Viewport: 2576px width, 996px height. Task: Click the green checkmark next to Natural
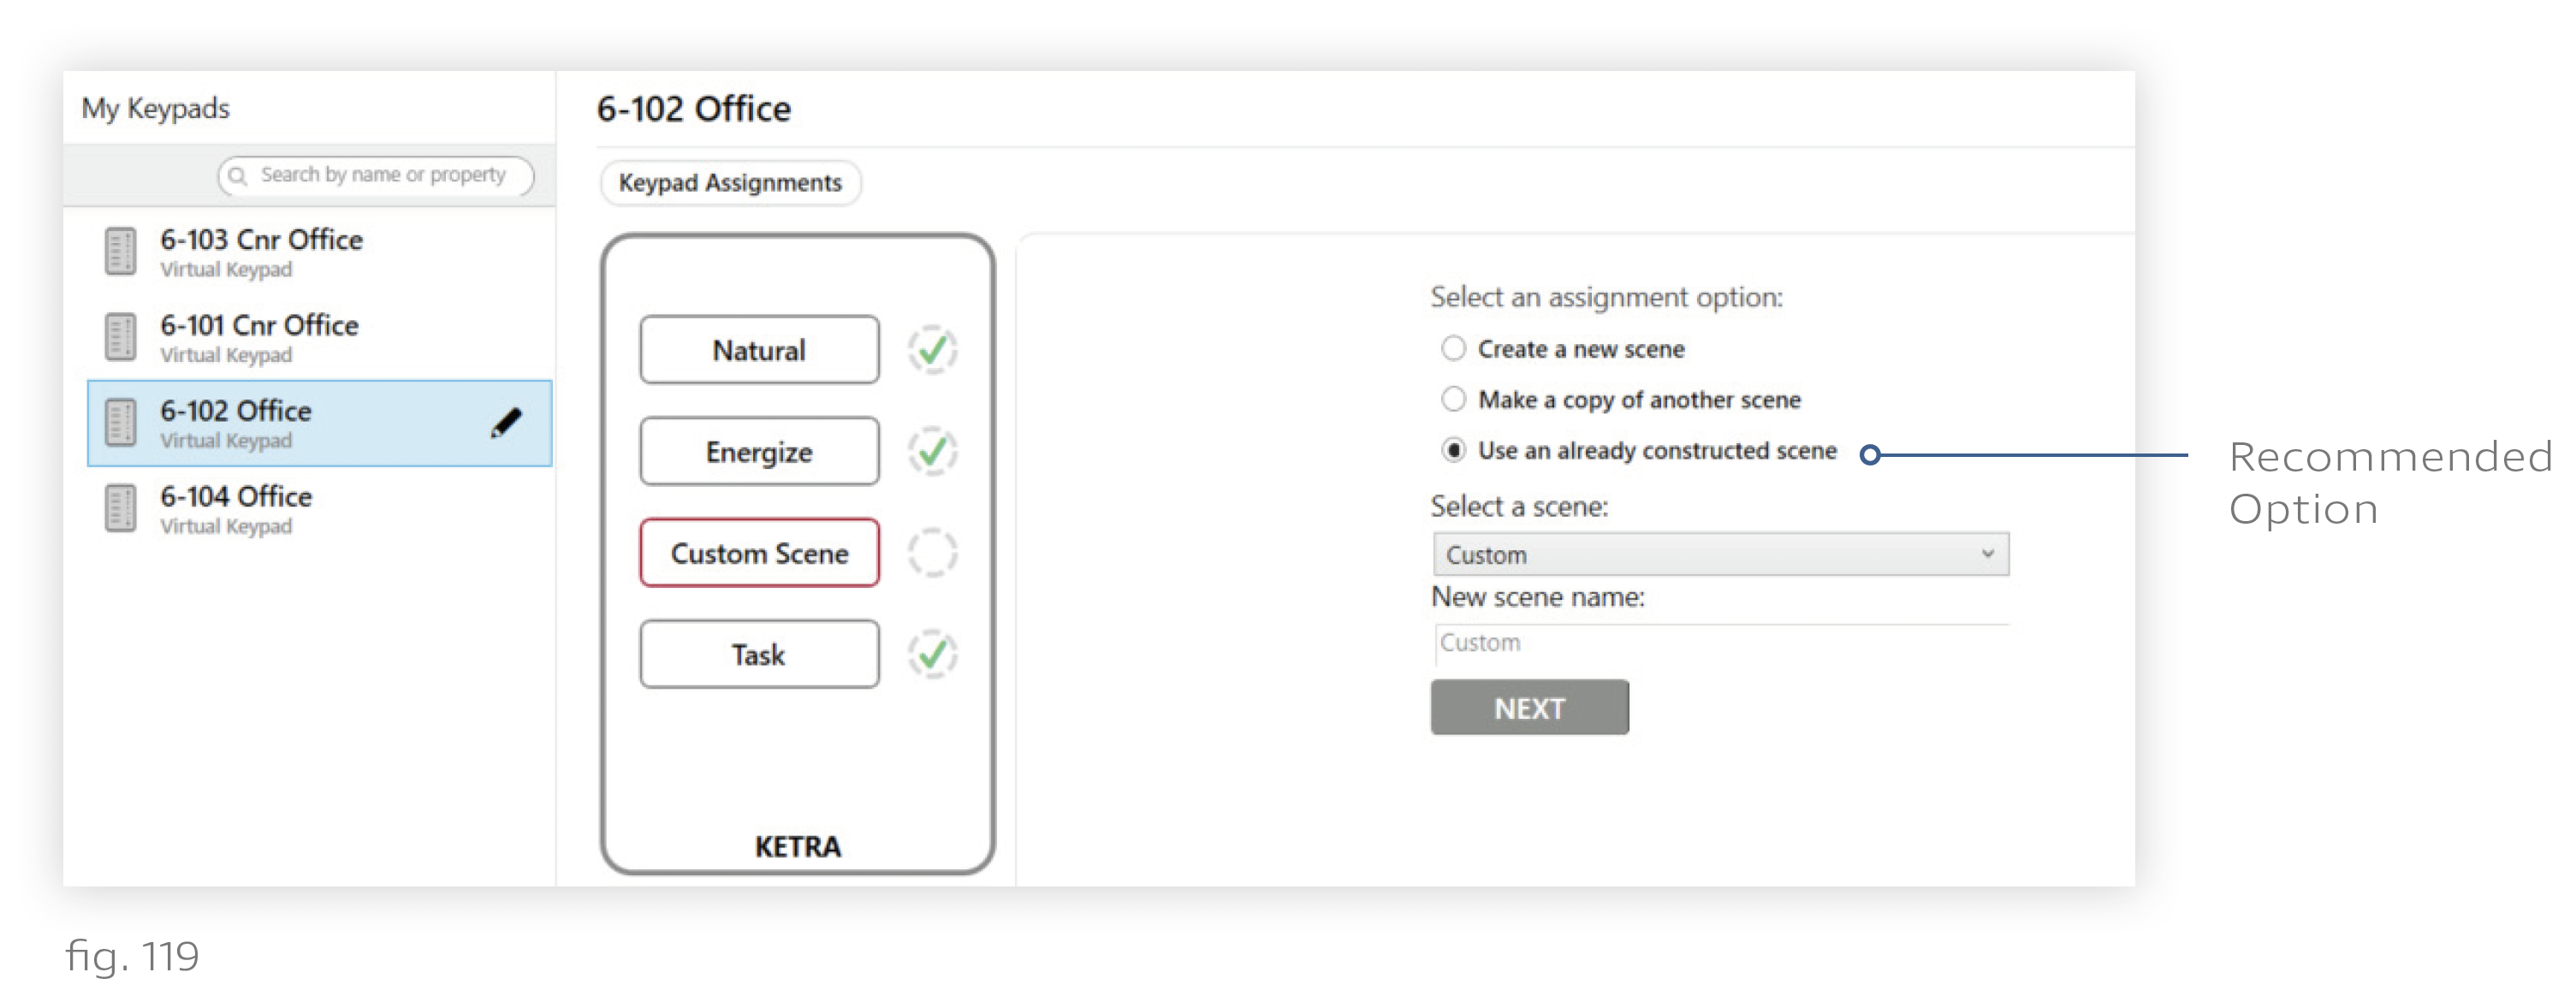[933, 350]
